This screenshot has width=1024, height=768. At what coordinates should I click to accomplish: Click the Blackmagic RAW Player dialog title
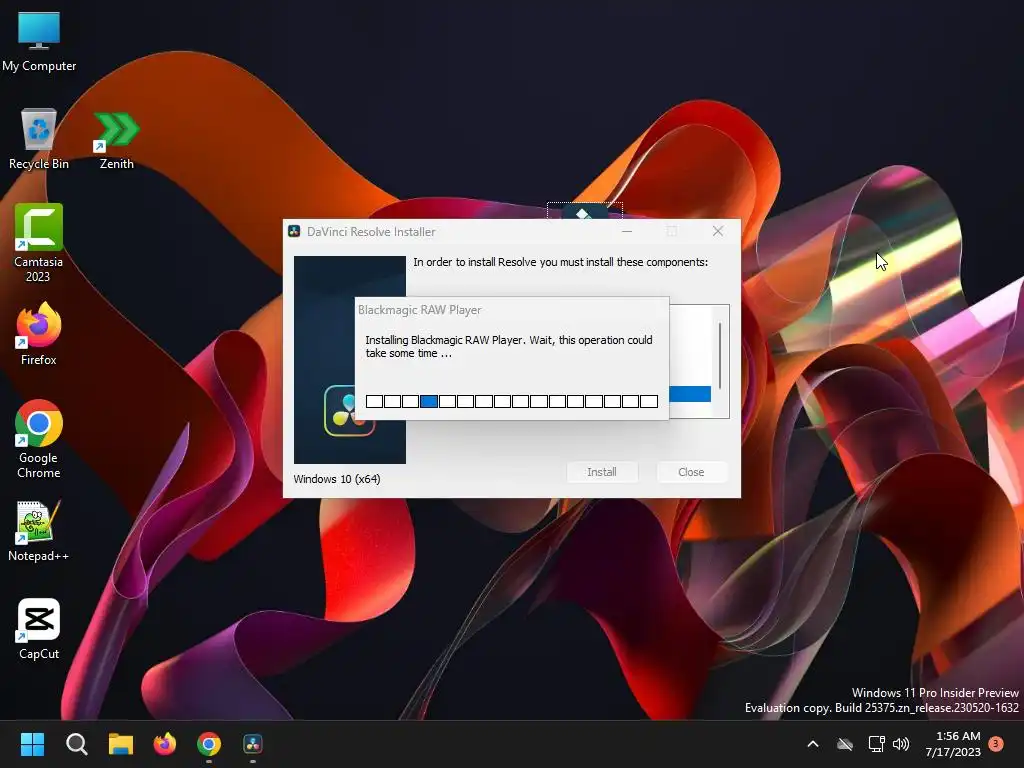(x=419, y=310)
